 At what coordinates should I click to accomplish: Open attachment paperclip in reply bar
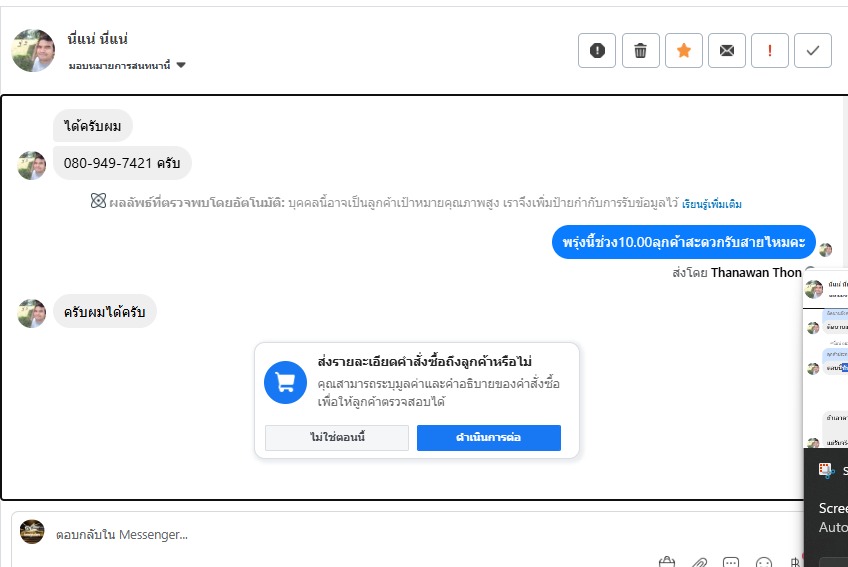point(700,562)
